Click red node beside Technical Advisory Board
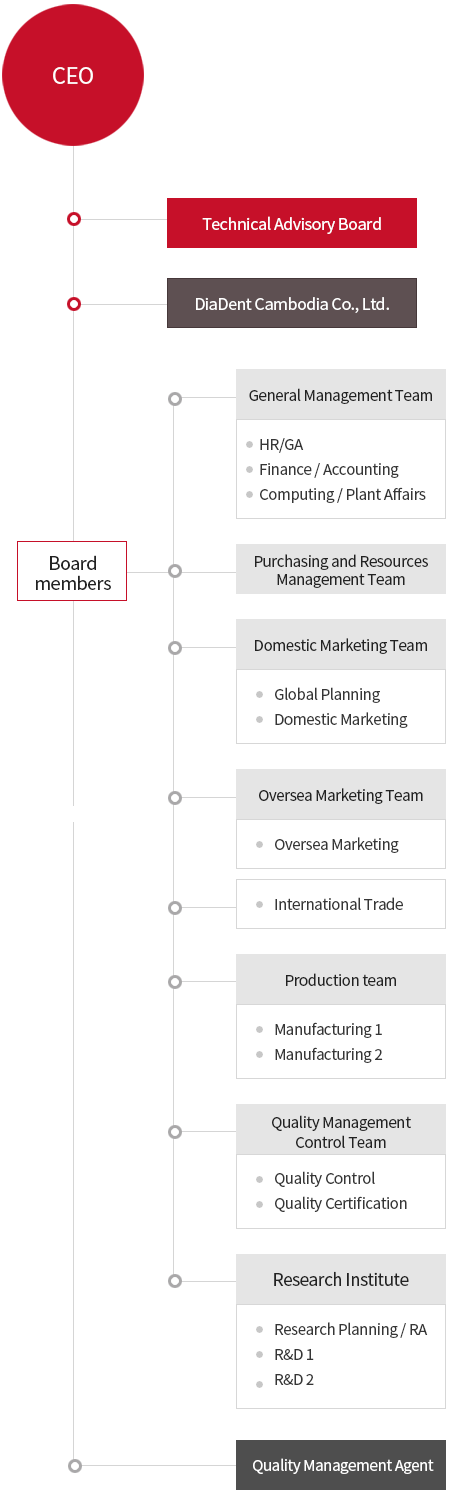 pos(73,219)
